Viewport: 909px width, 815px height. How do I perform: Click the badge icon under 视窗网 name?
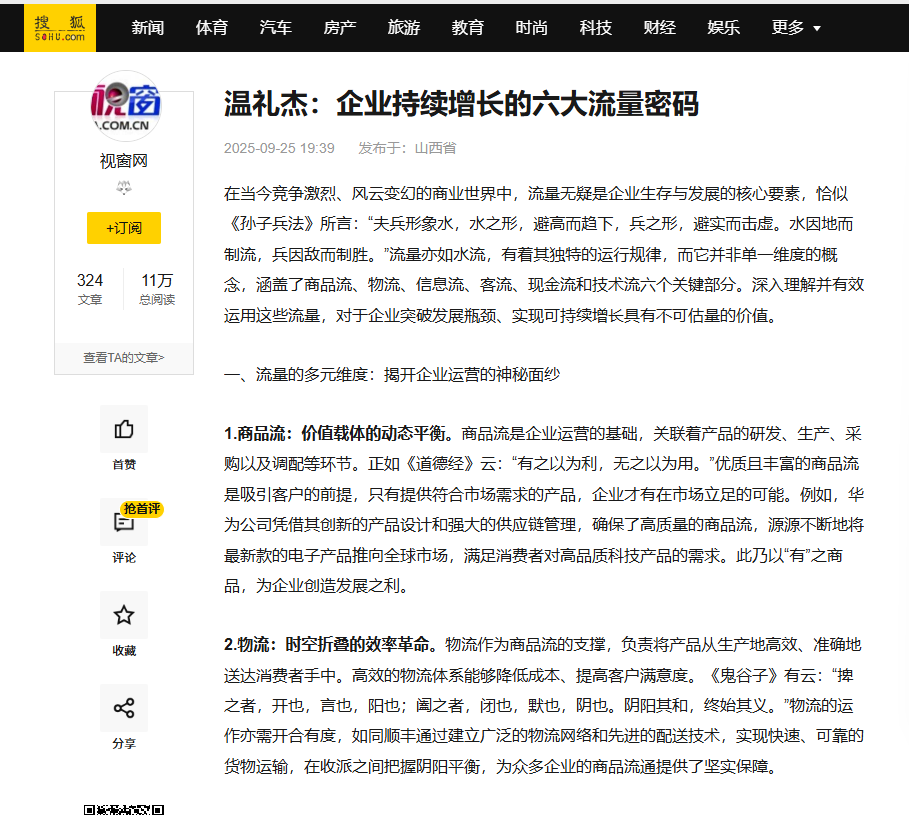tap(124, 187)
